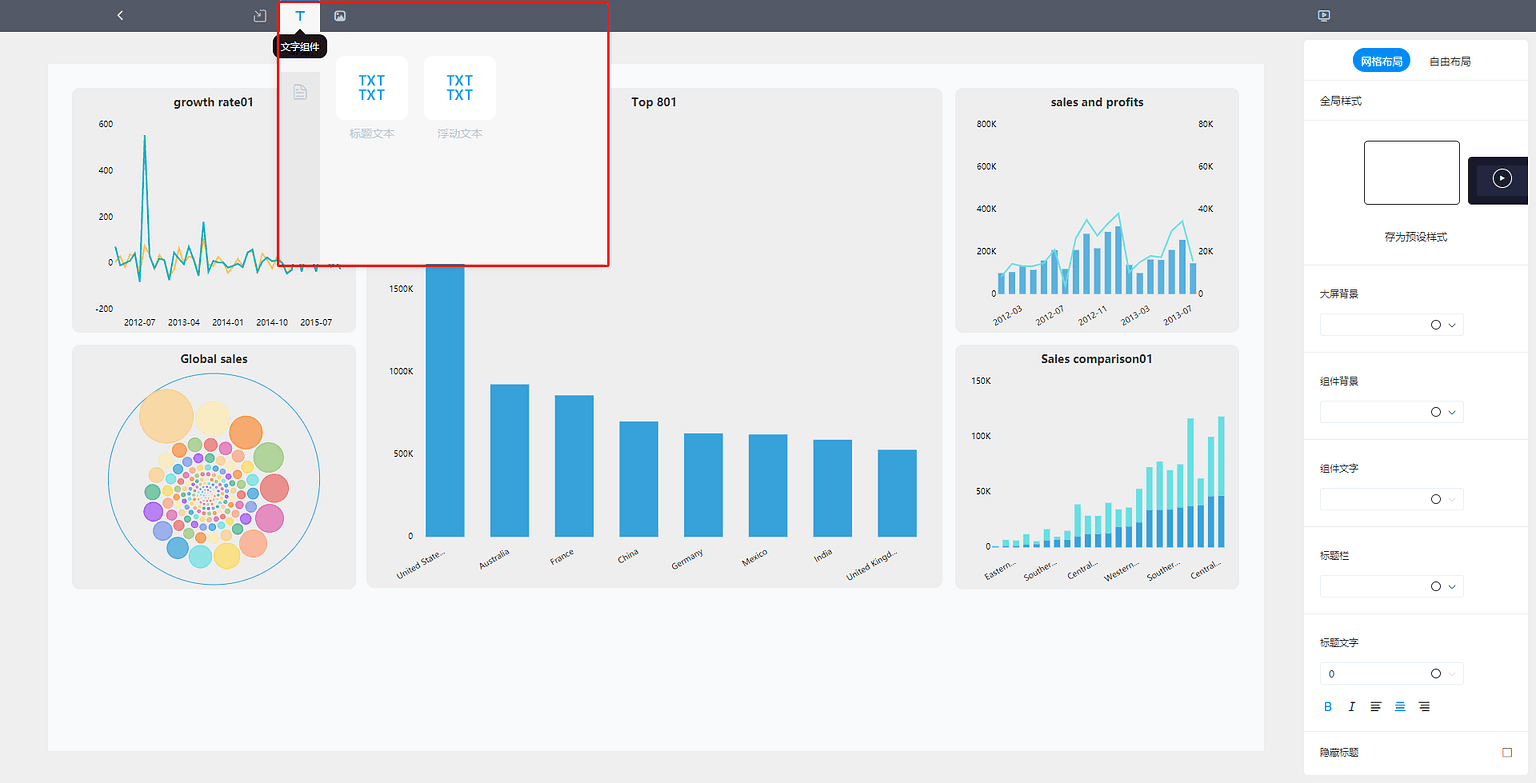
Task: Switch to 网格布局 layout tab
Action: (1381, 61)
